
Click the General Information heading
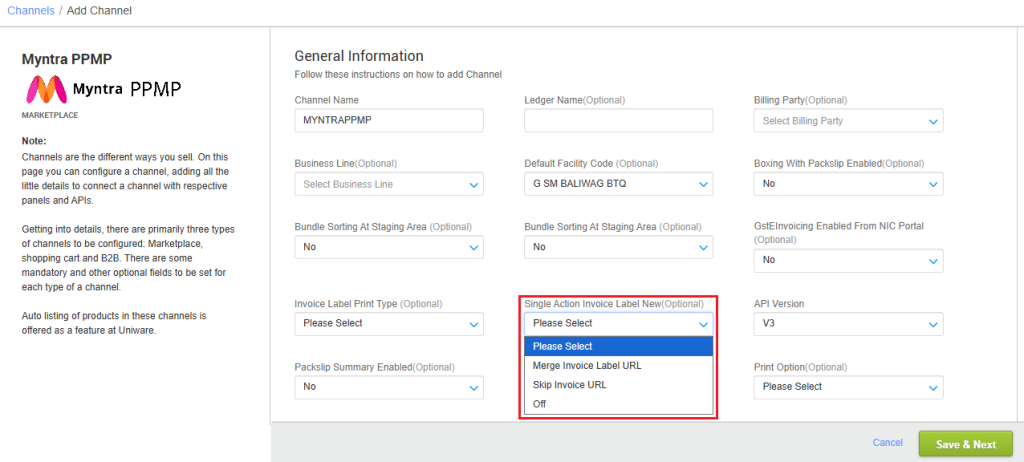tap(359, 56)
